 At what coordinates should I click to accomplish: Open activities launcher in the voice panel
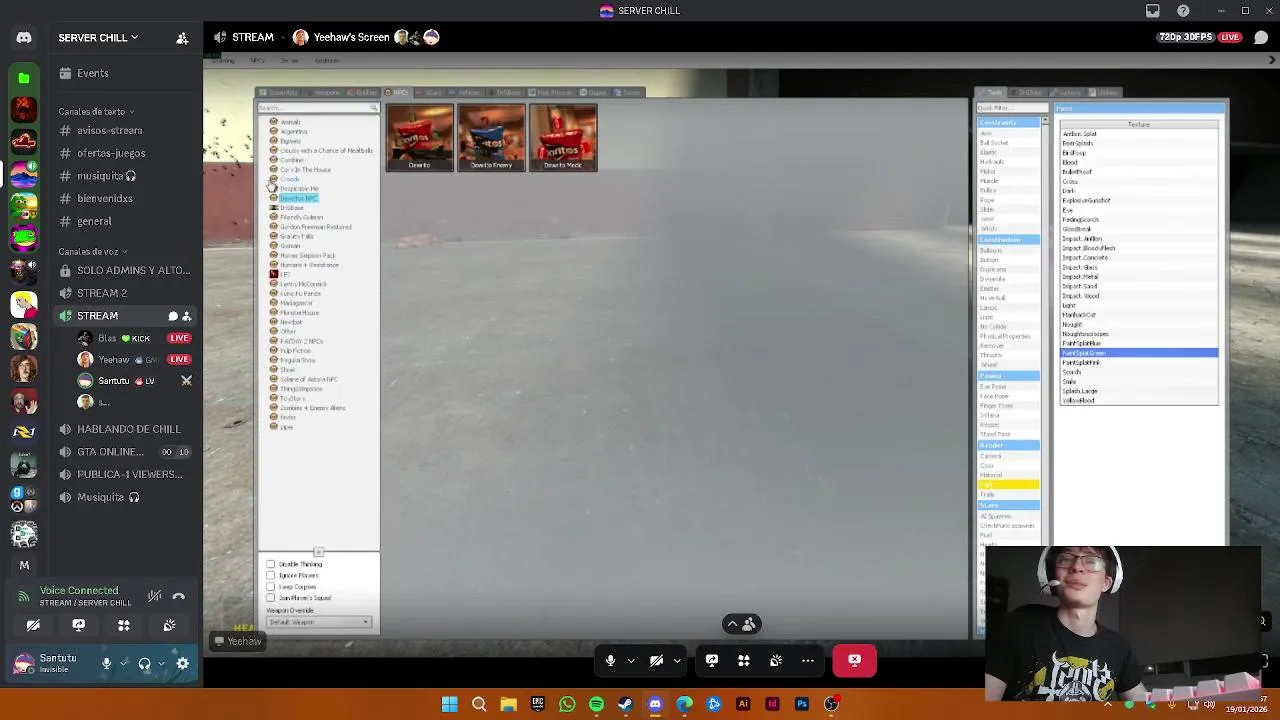(x=124, y=625)
